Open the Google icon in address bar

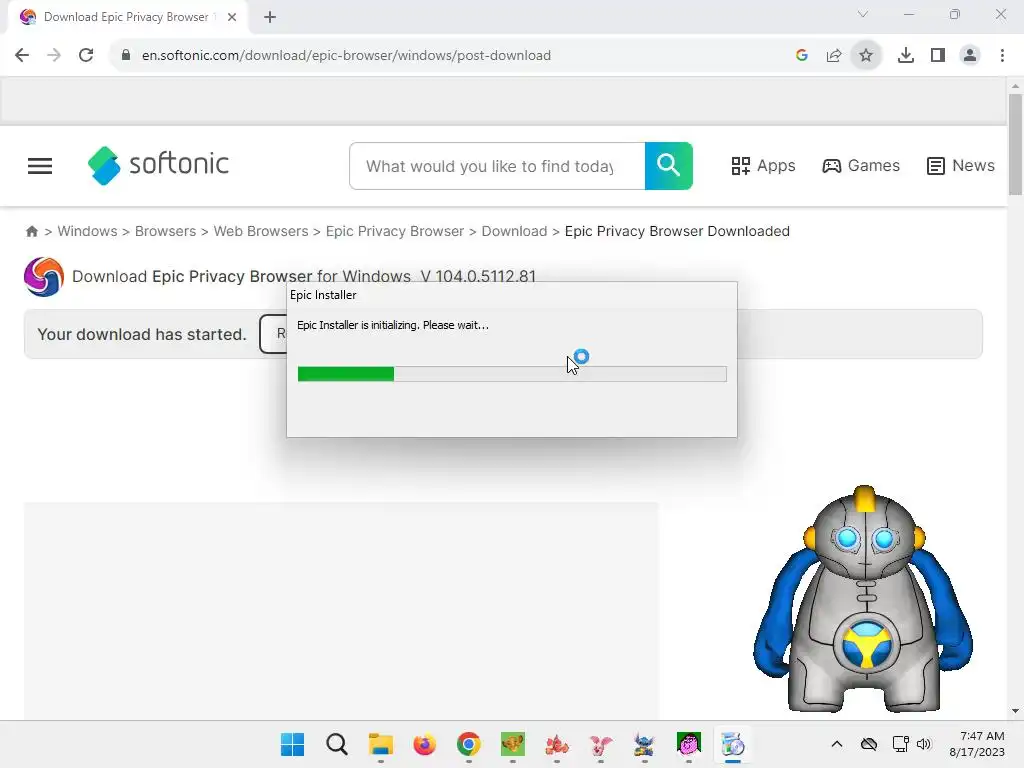pos(802,56)
